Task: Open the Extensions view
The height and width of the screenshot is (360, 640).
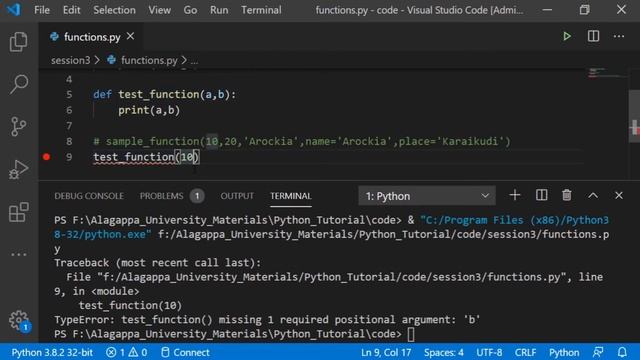Action: click(x=19, y=212)
